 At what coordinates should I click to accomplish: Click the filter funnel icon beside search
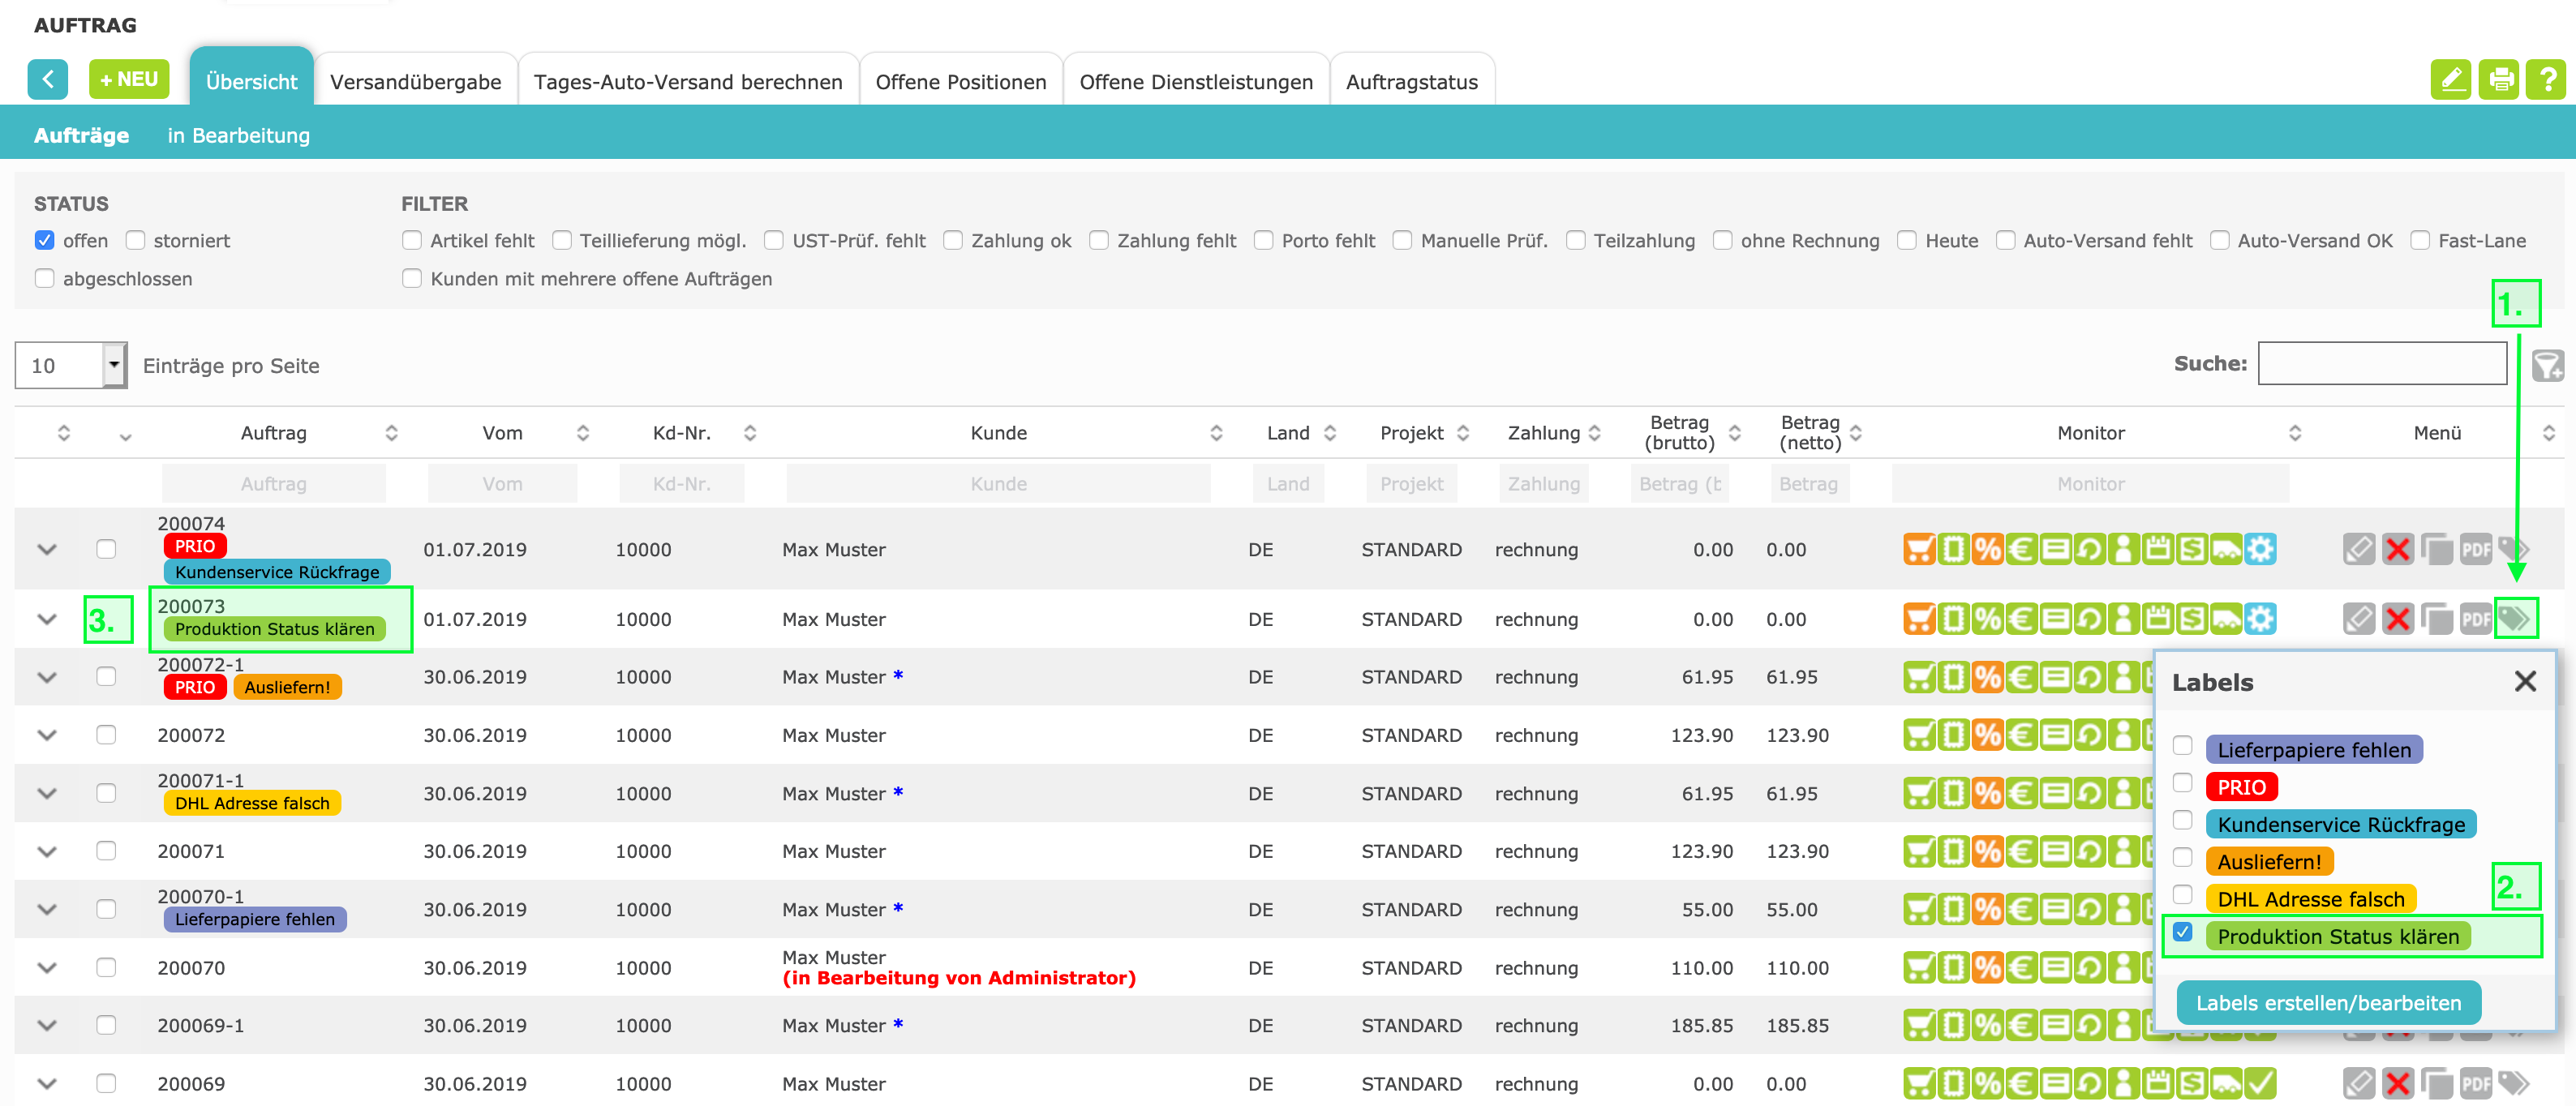point(2547,365)
